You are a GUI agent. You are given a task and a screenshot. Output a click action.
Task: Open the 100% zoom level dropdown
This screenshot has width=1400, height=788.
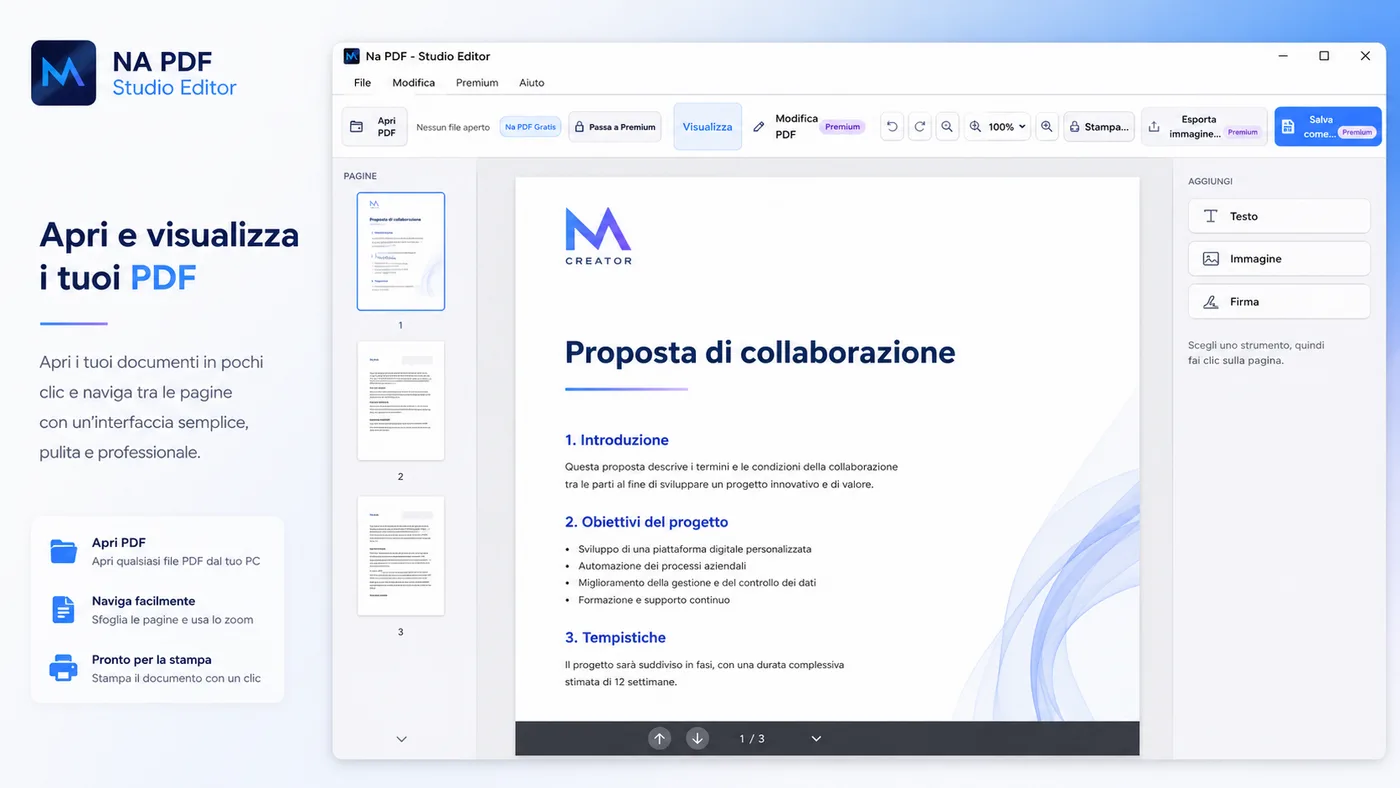pos(997,127)
